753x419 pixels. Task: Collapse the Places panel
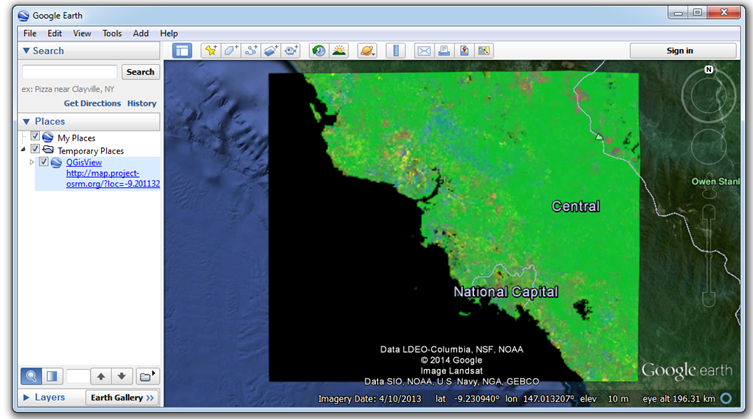click(x=26, y=122)
